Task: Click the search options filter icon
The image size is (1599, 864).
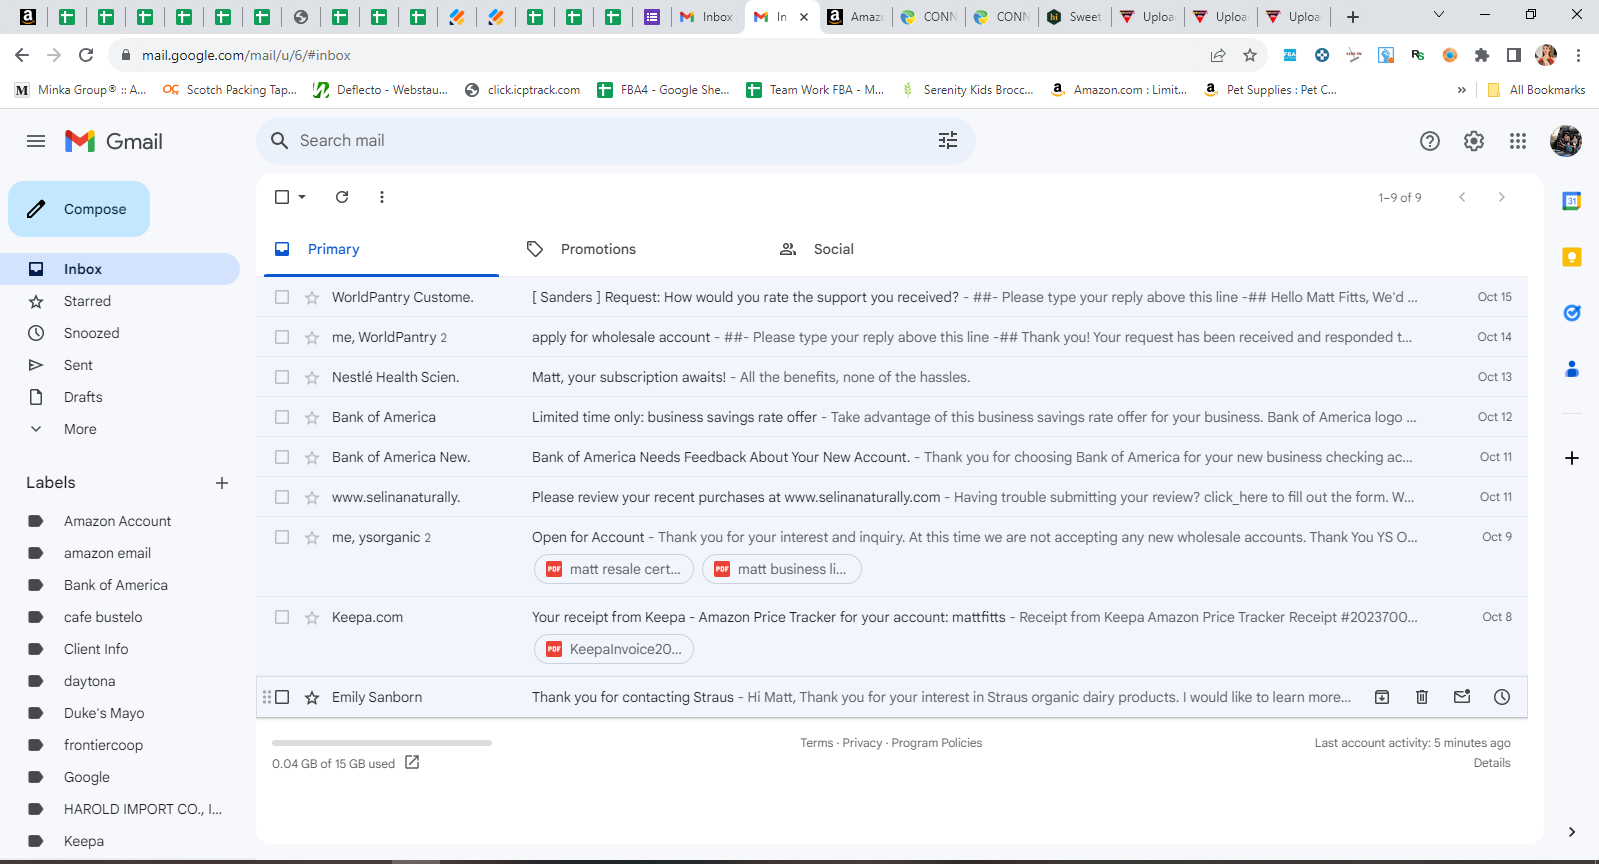Action: point(948,141)
